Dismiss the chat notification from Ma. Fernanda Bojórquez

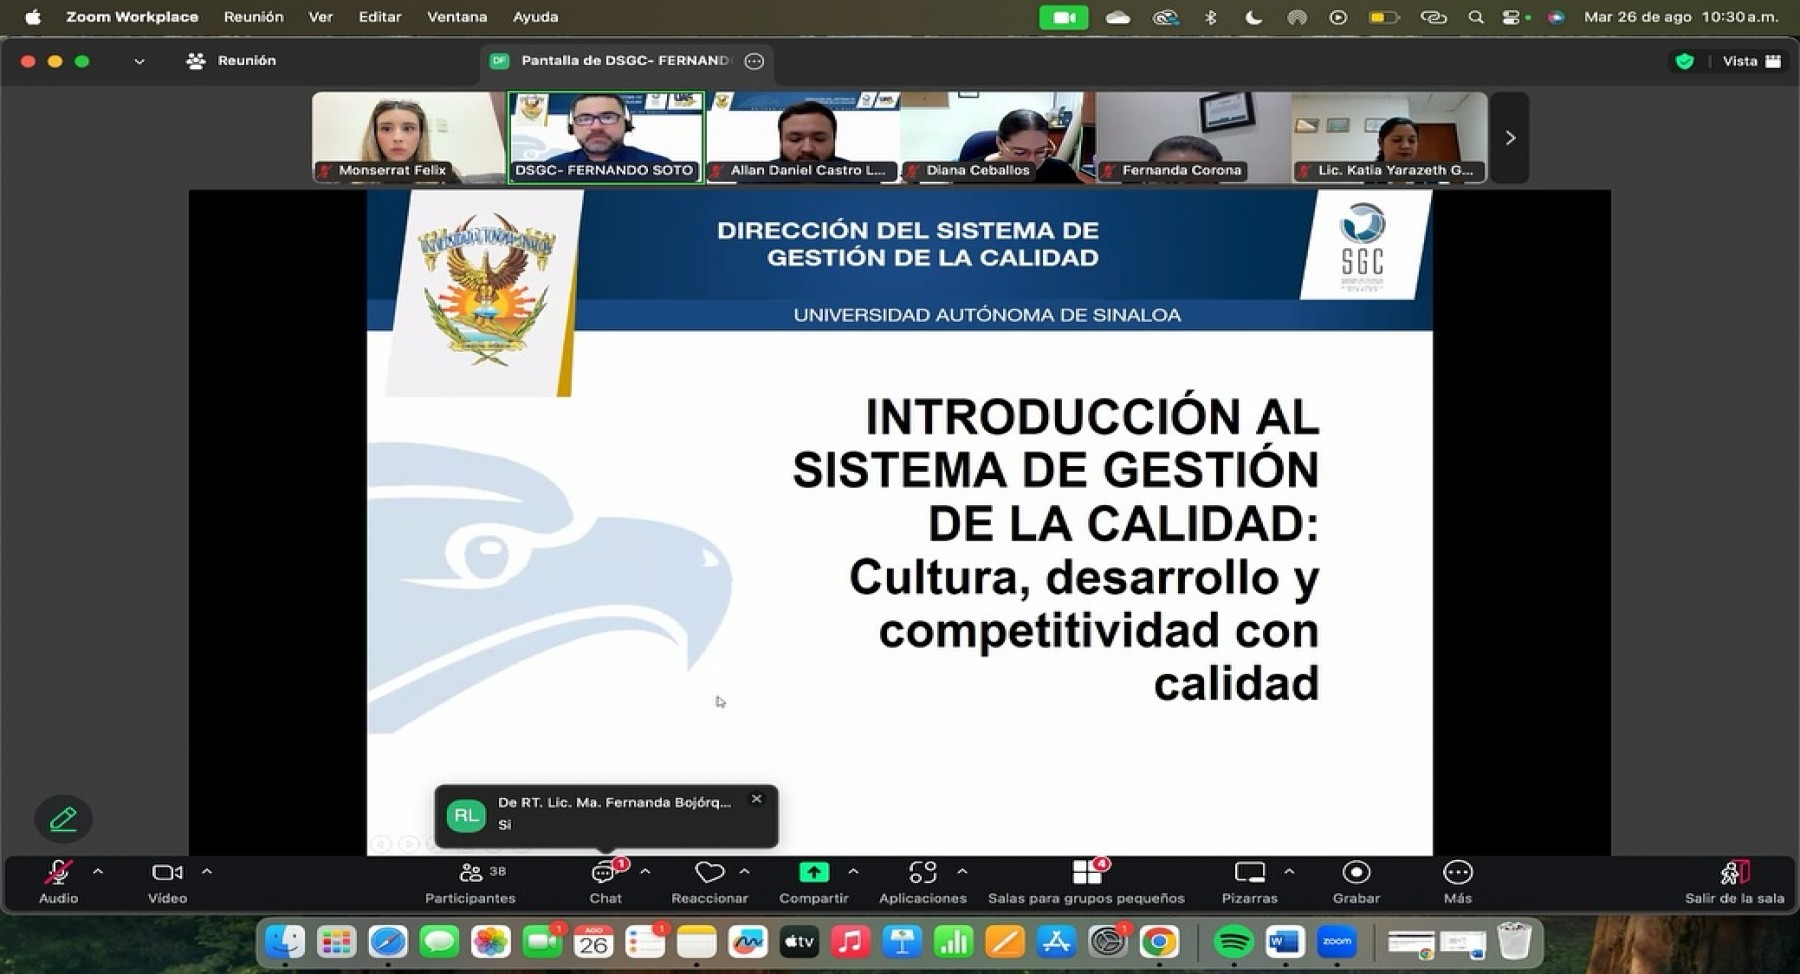(756, 799)
